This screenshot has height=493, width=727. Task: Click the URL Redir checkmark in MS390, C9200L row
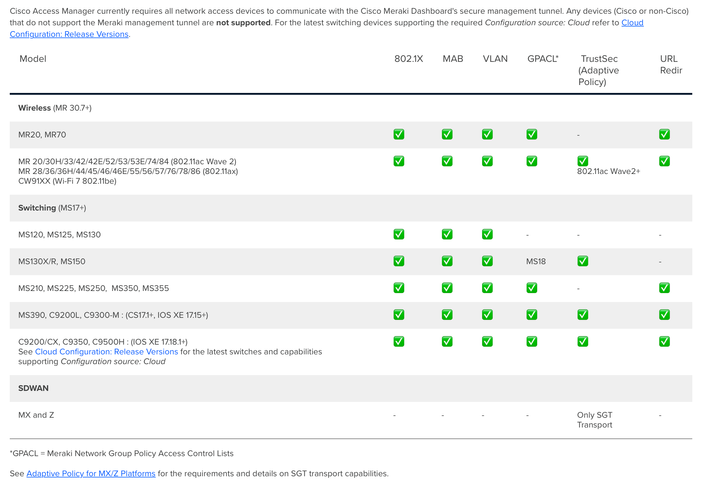point(664,315)
